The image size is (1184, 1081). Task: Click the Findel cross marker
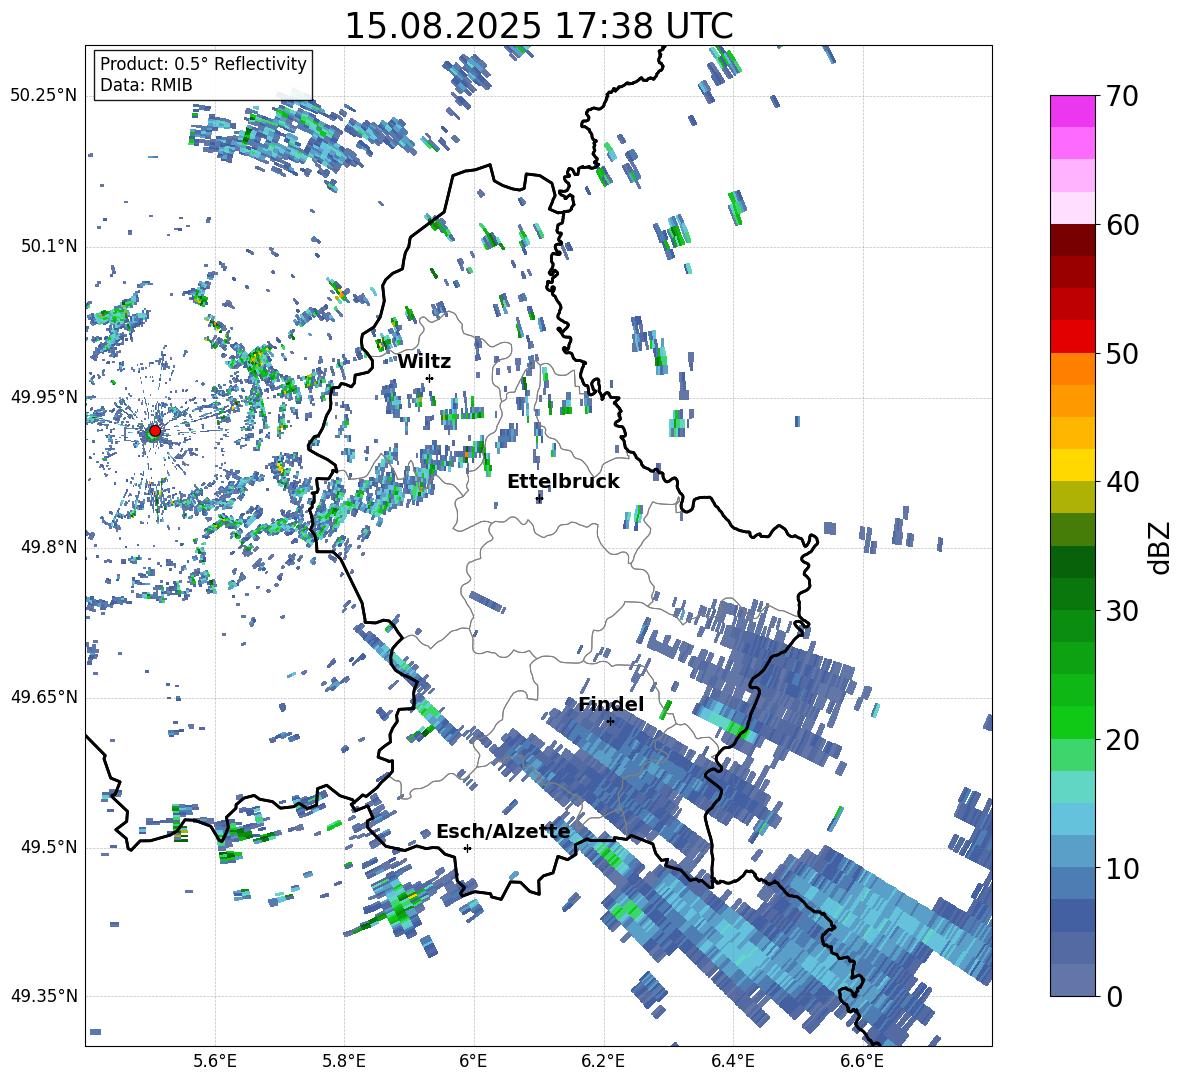click(x=611, y=722)
